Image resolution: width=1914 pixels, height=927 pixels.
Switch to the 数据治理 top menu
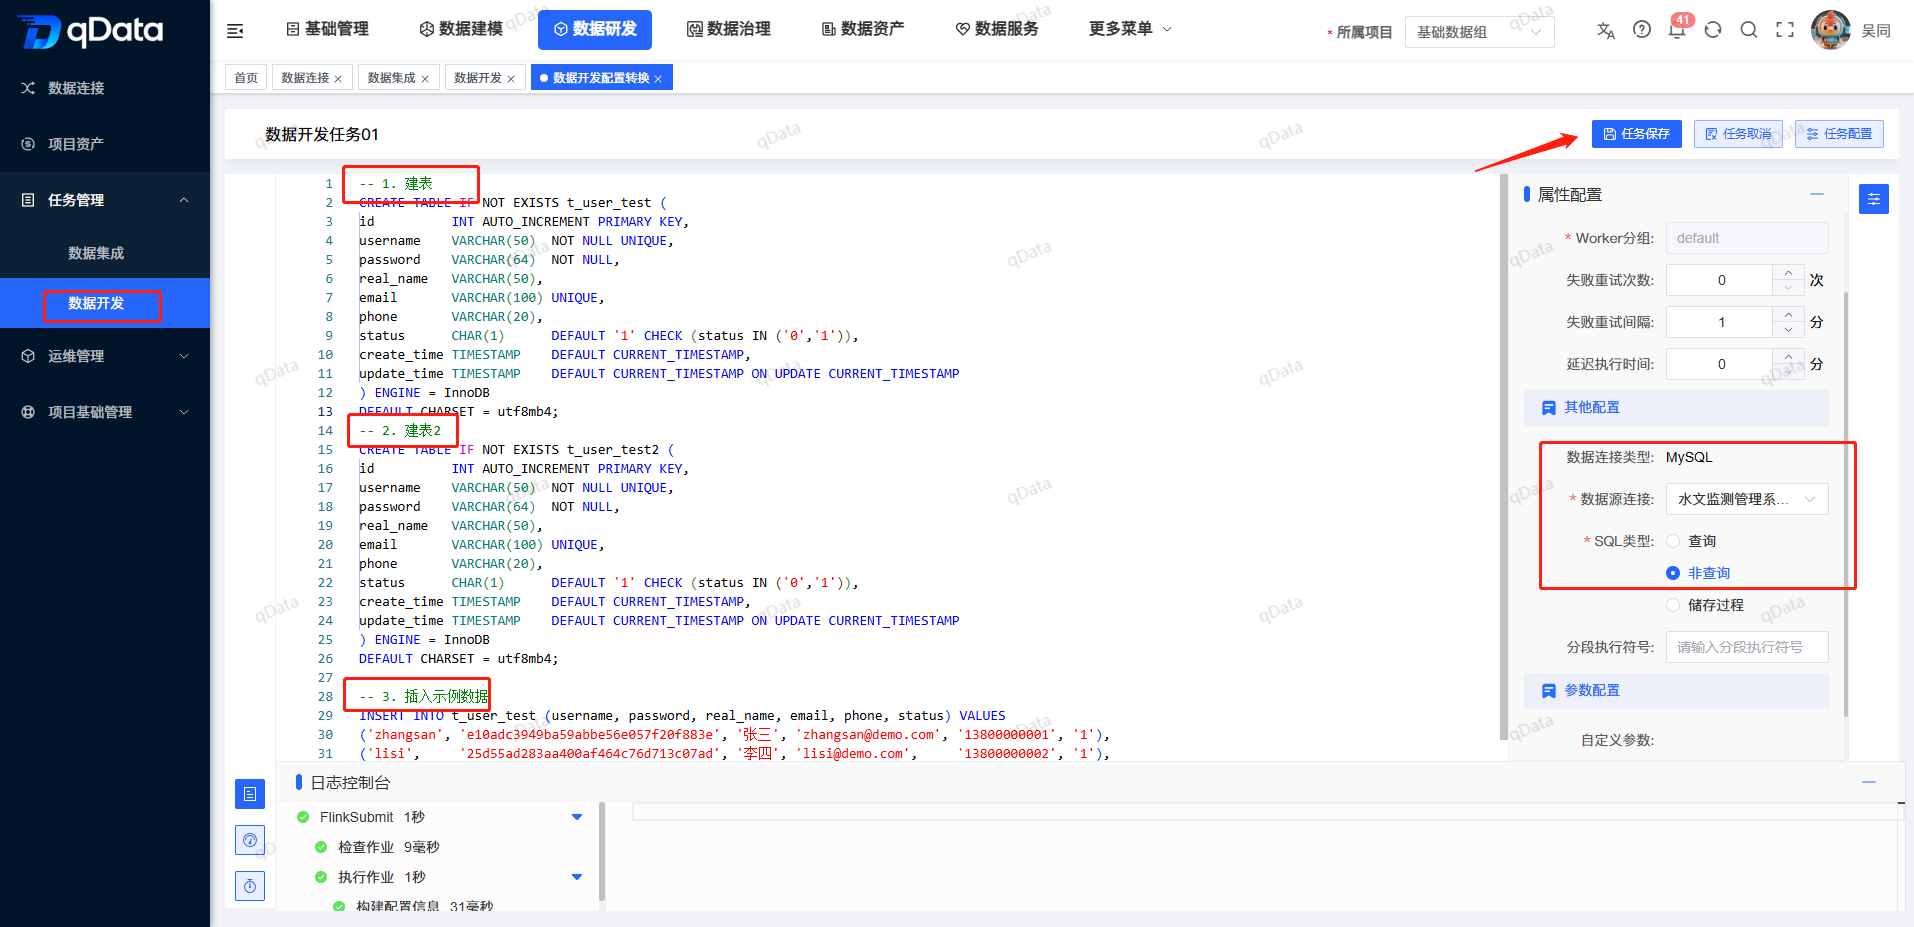click(729, 29)
